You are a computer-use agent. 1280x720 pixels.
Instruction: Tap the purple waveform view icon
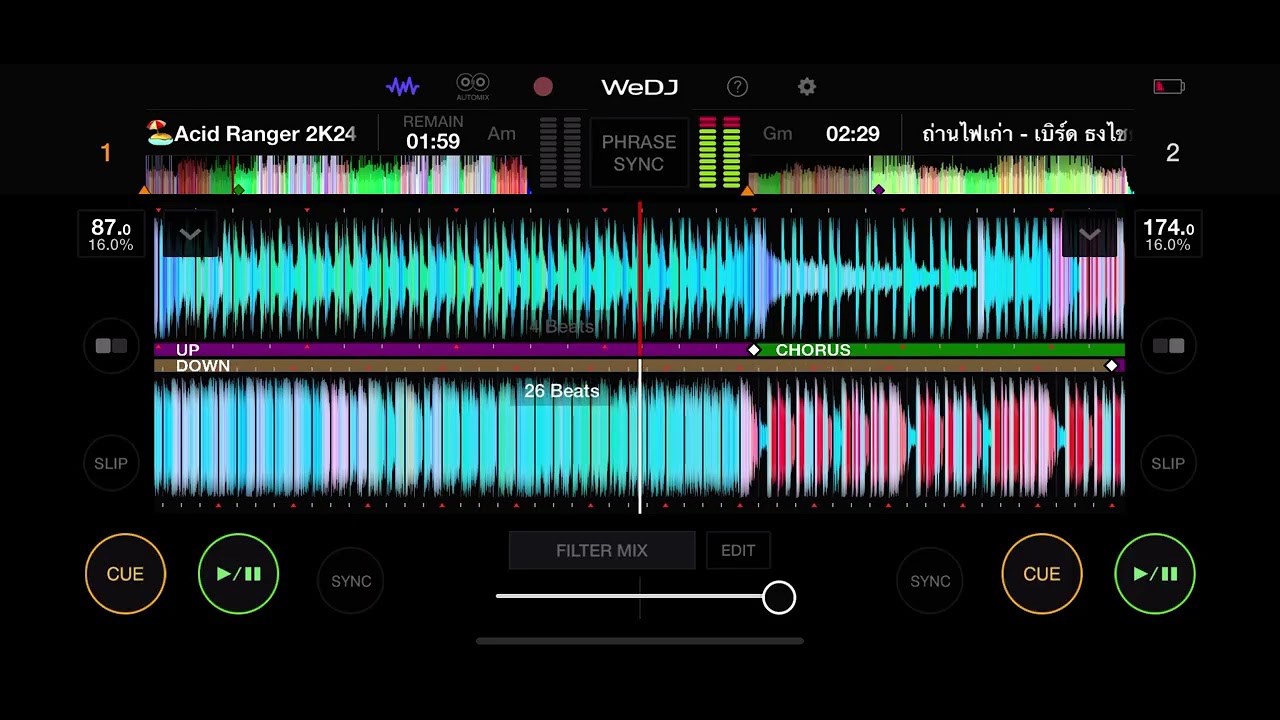pyautogui.click(x=403, y=87)
